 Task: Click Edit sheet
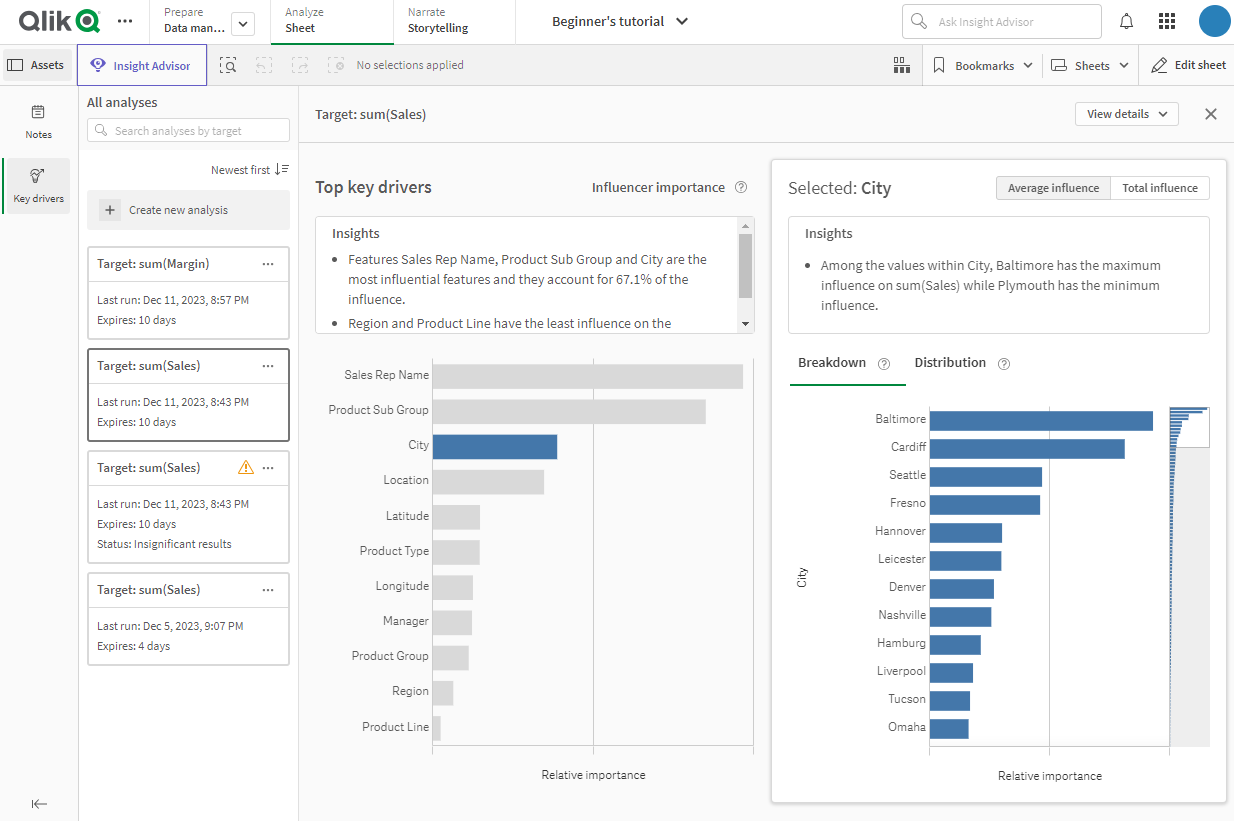coord(1187,64)
